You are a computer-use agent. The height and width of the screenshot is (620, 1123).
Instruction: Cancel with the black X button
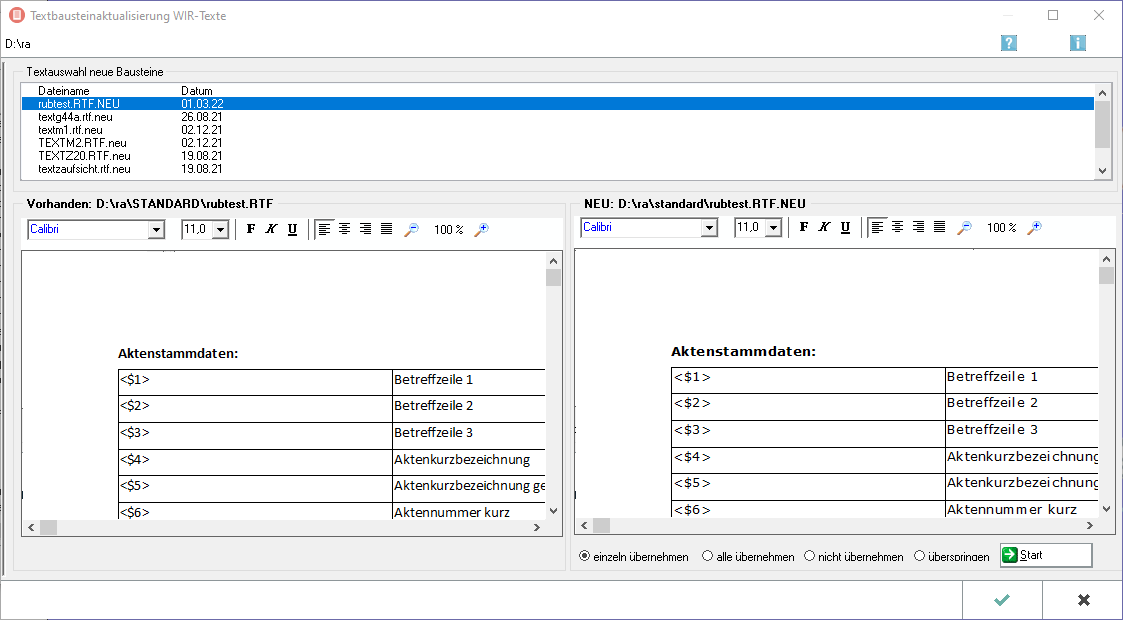tap(1084, 600)
